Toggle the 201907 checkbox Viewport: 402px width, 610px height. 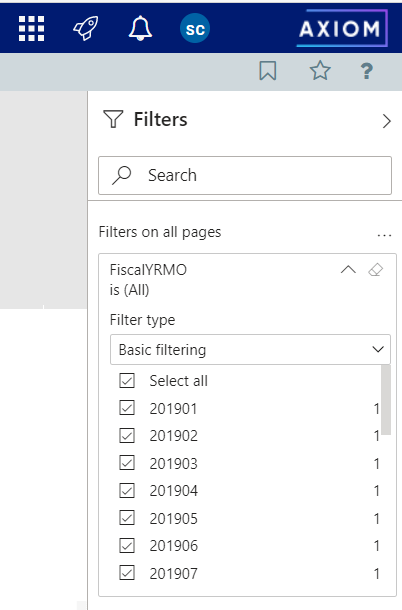[127, 573]
